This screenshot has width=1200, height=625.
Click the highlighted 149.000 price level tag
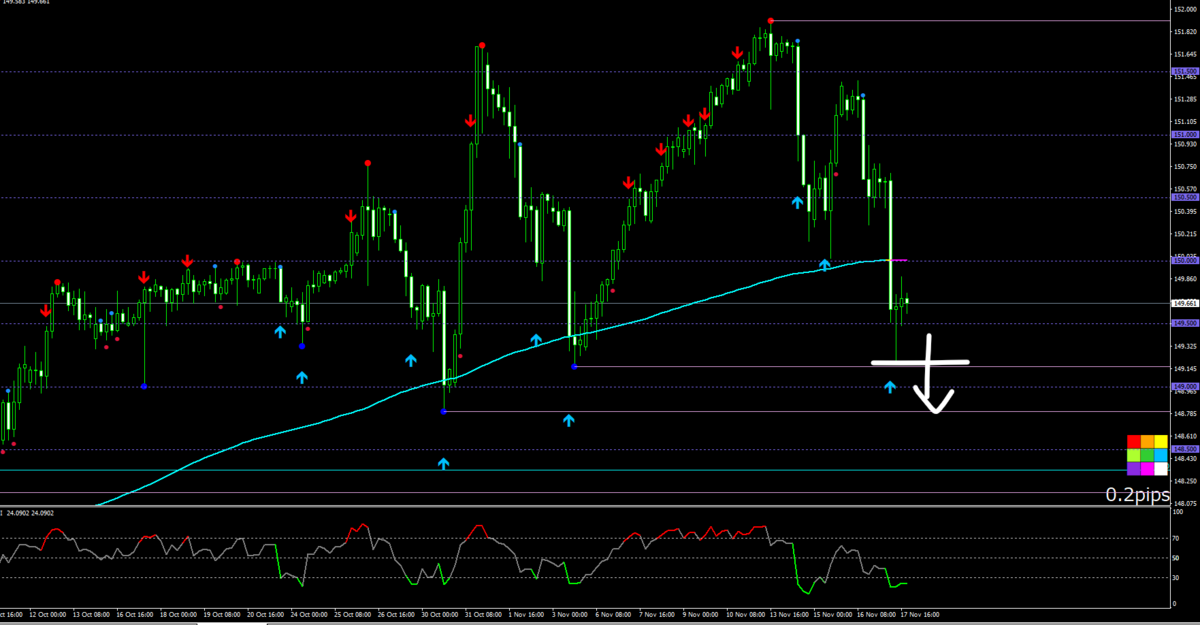1185,386
